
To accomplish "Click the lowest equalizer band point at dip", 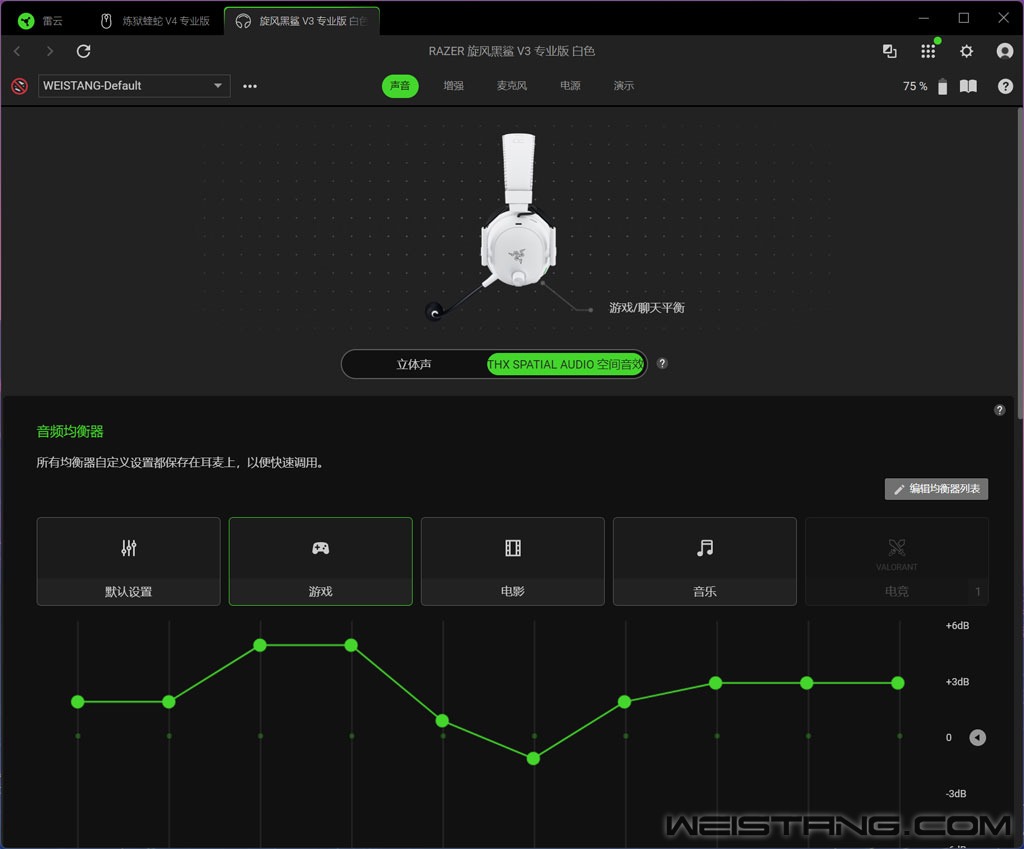I will [x=533, y=758].
